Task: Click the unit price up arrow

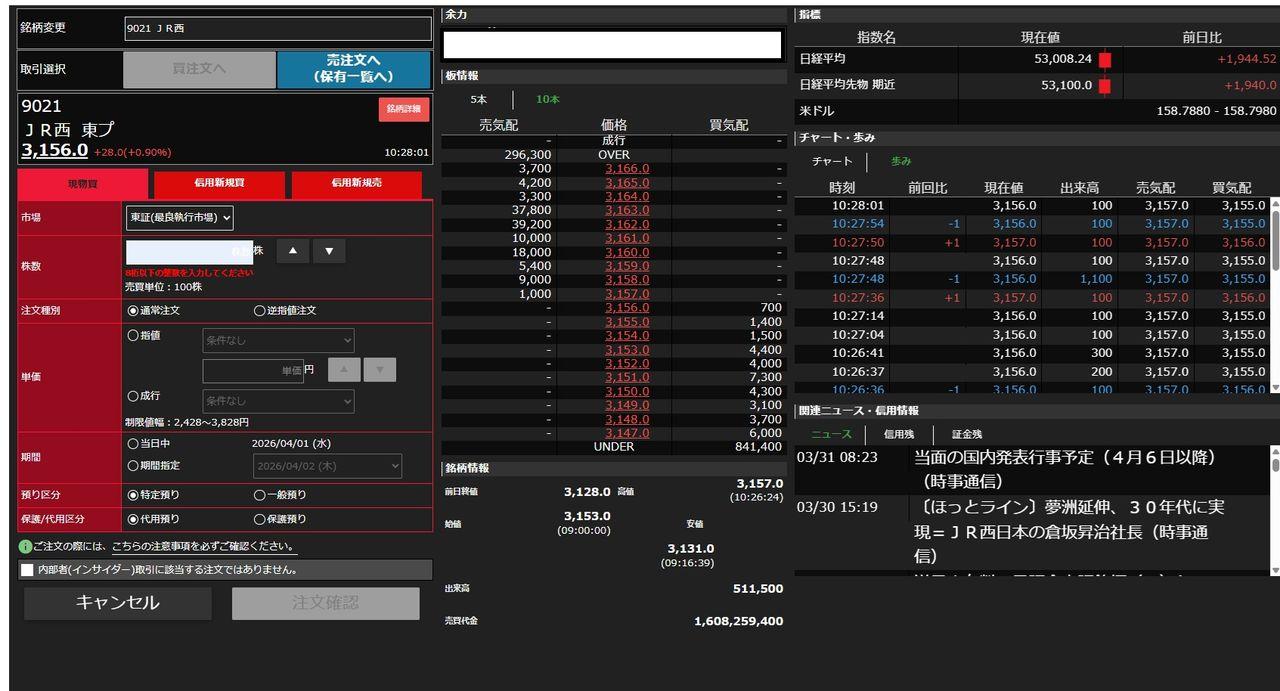Action: (x=343, y=370)
